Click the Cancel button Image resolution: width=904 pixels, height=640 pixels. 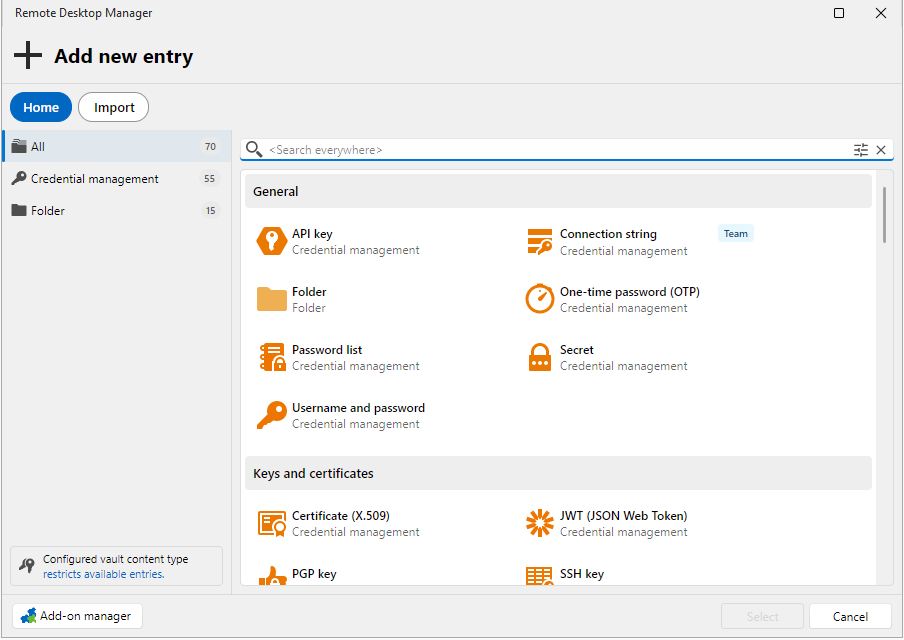(x=850, y=616)
